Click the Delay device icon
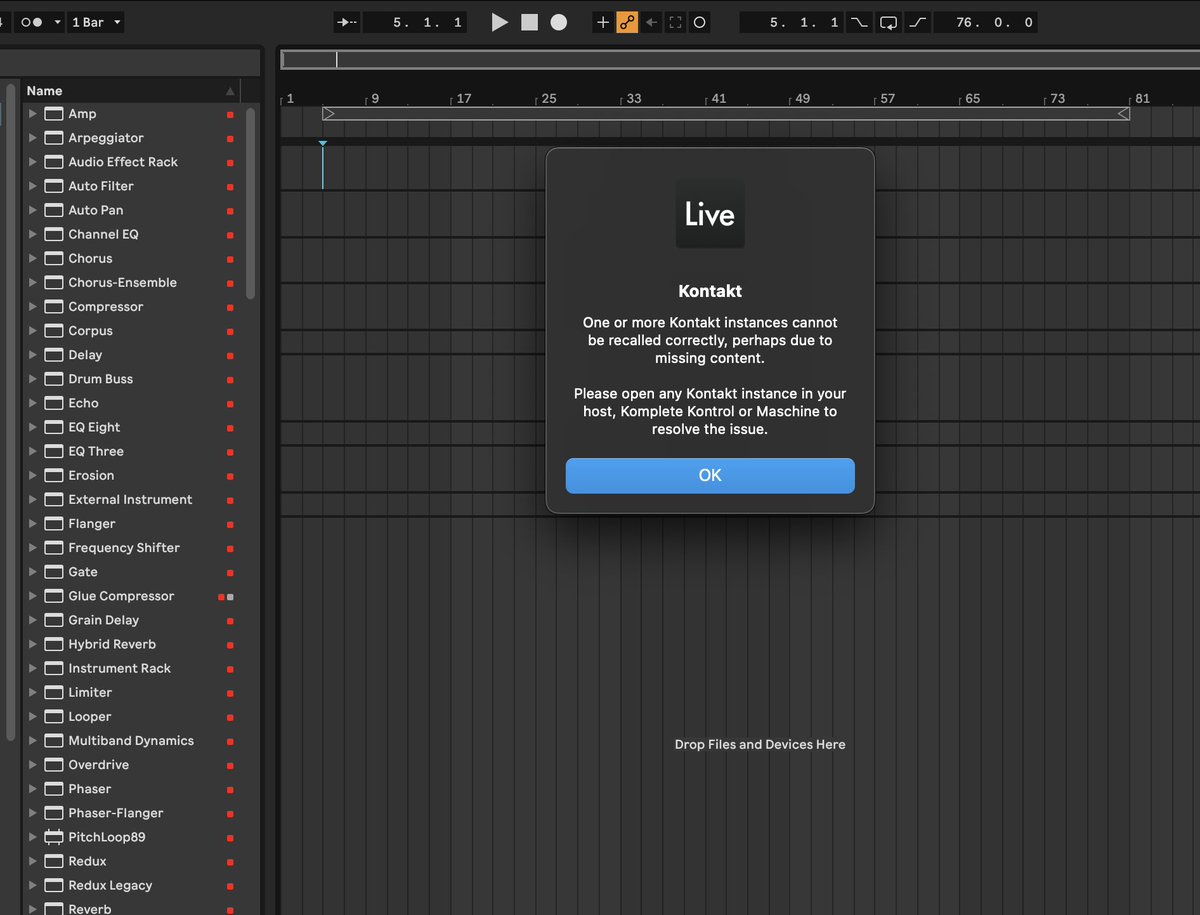Image resolution: width=1200 pixels, height=915 pixels. 54,355
